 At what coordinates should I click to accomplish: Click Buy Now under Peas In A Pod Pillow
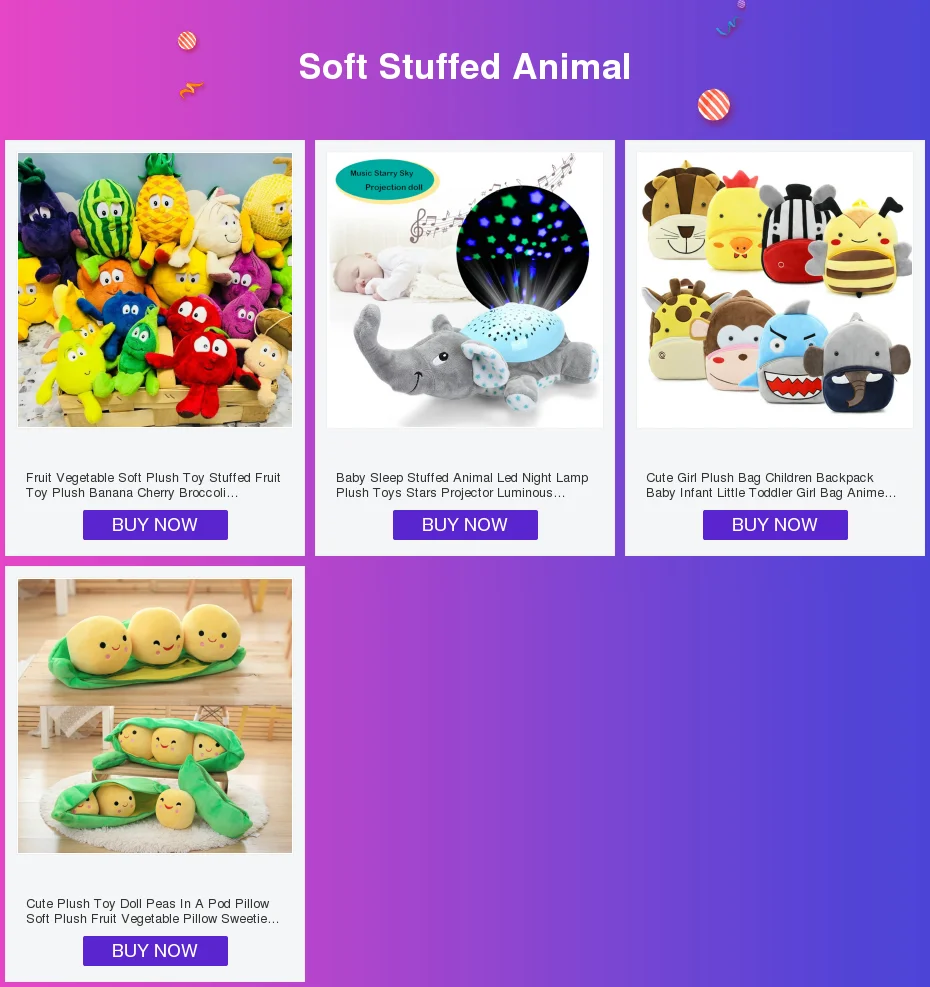pos(155,950)
